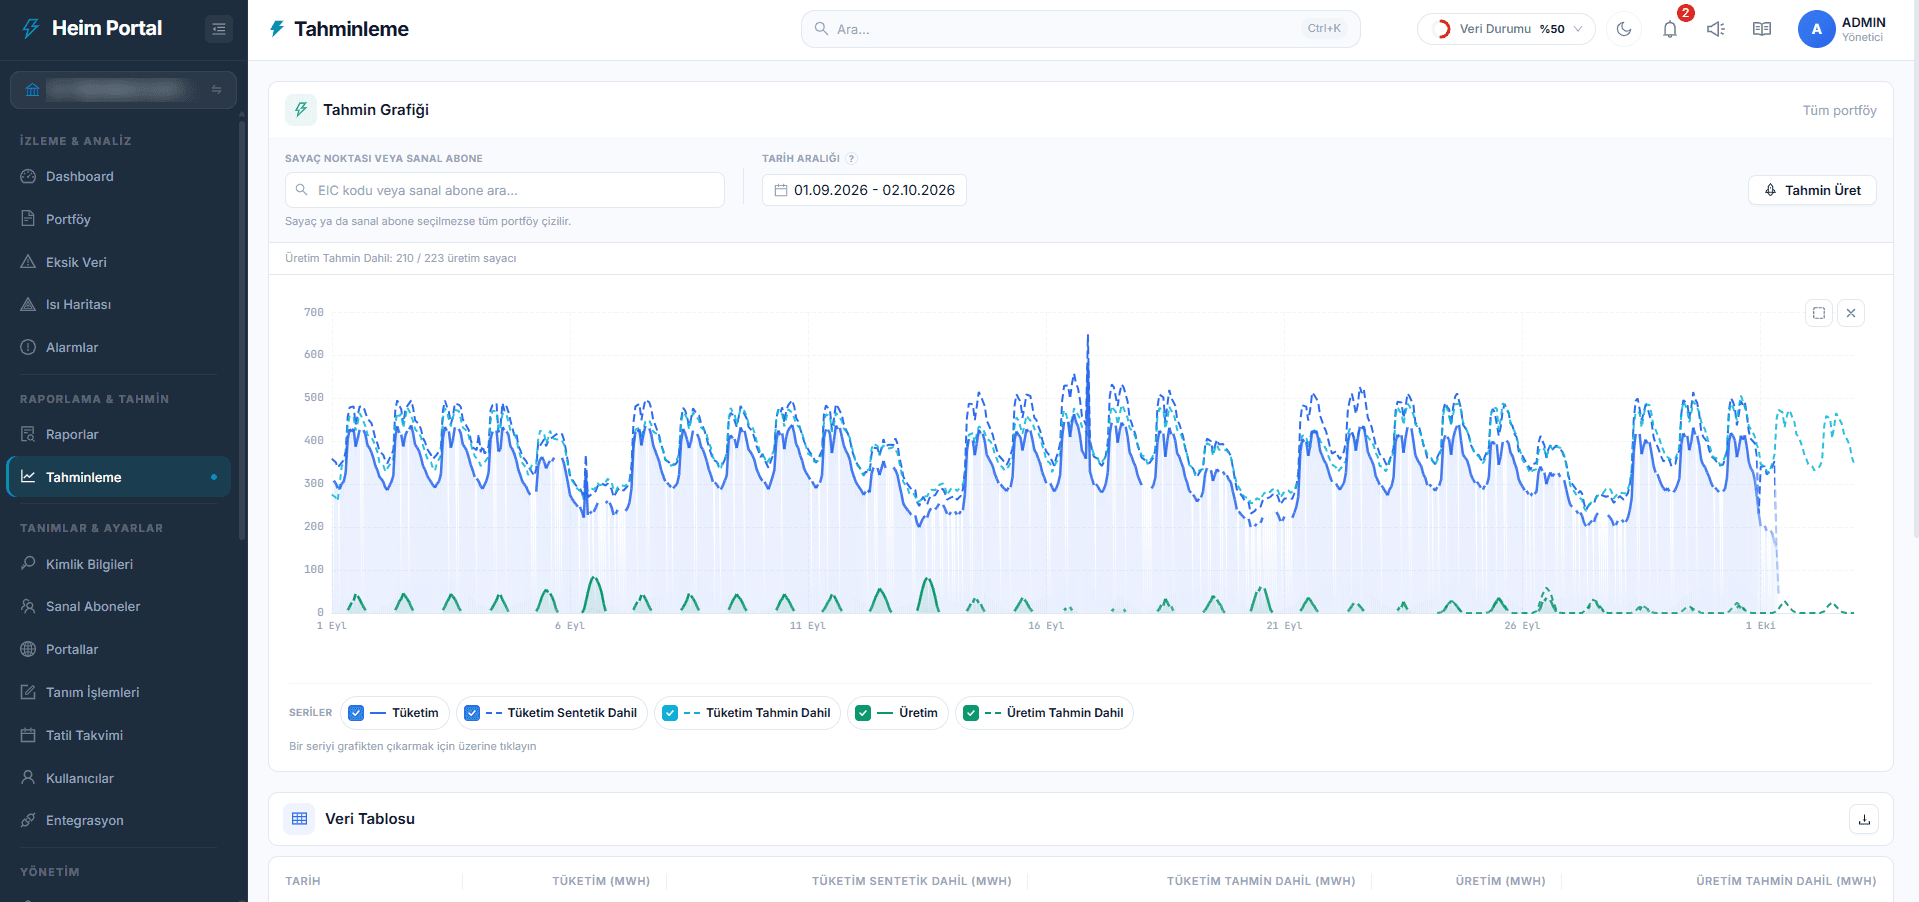Focus the EIC kodu search field
The image size is (1919, 902).
[x=505, y=190]
